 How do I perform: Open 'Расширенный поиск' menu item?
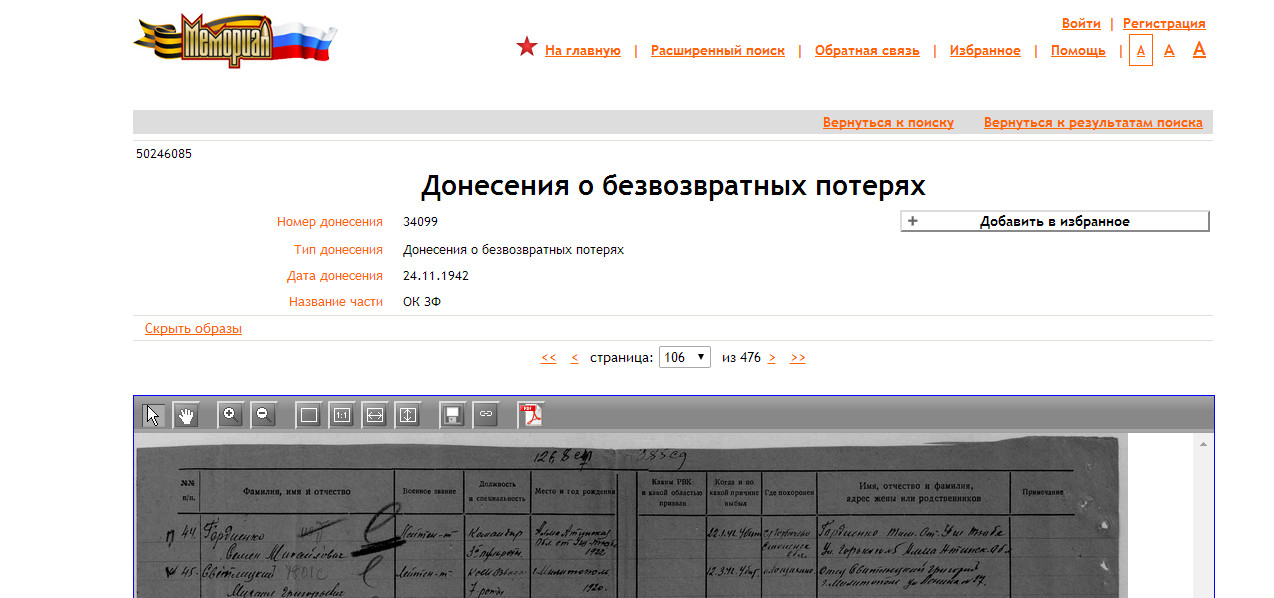pyautogui.click(x=717, y=50)
